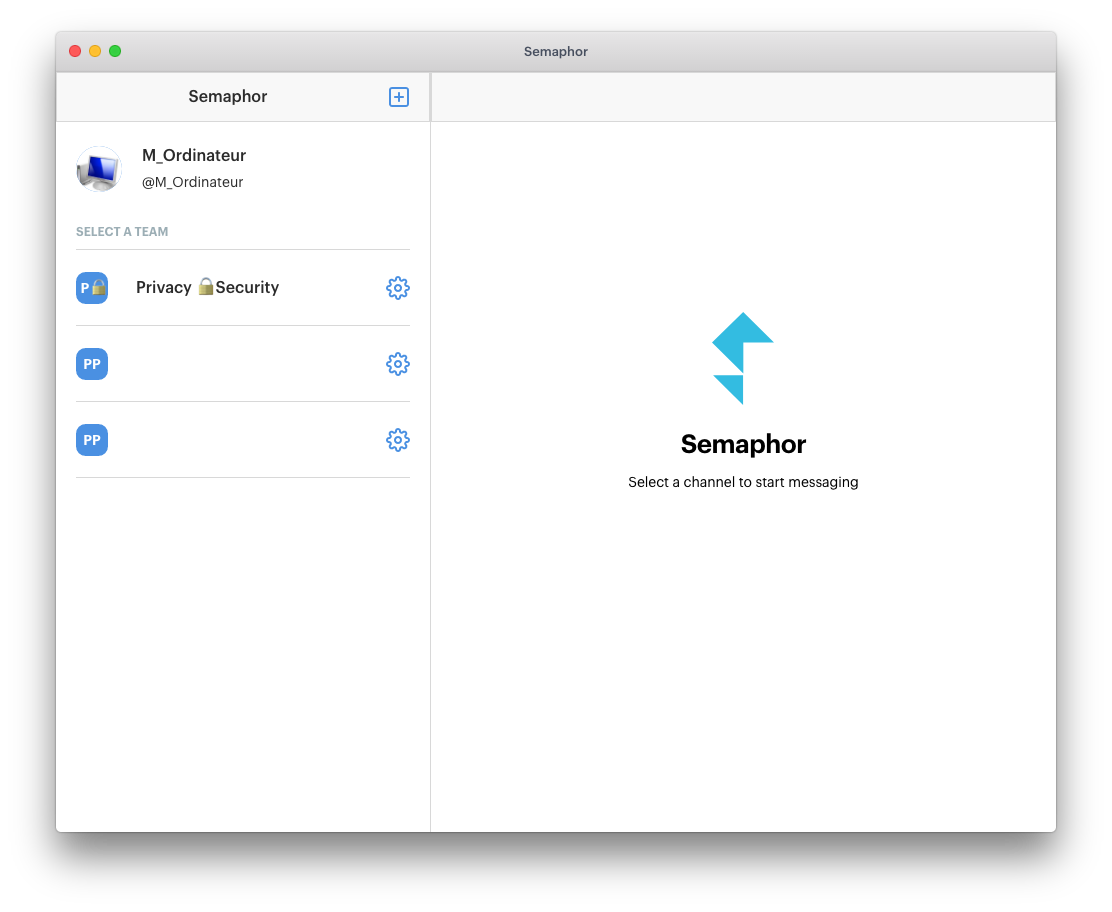Open settings for the Privacy 🔒Security team
The width and height of the screenshot is (1112, 912).
(398, 287)
